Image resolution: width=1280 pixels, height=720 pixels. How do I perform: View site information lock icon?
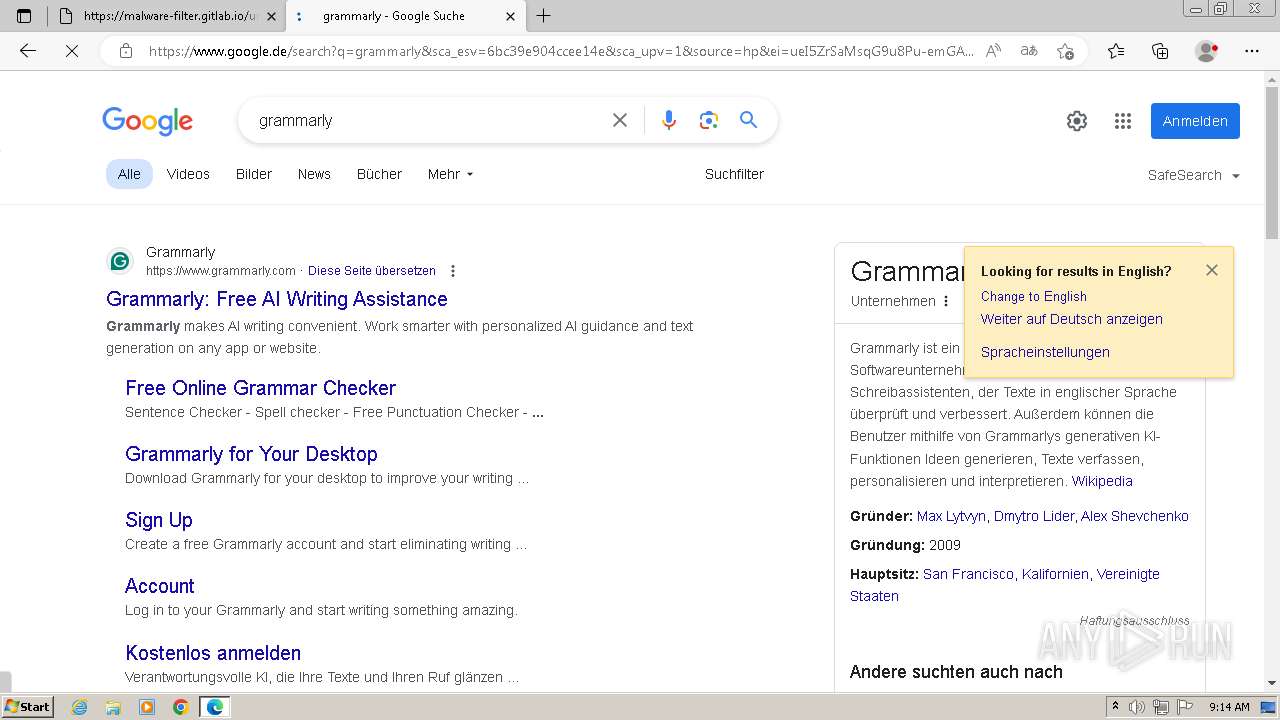(126, 51)
